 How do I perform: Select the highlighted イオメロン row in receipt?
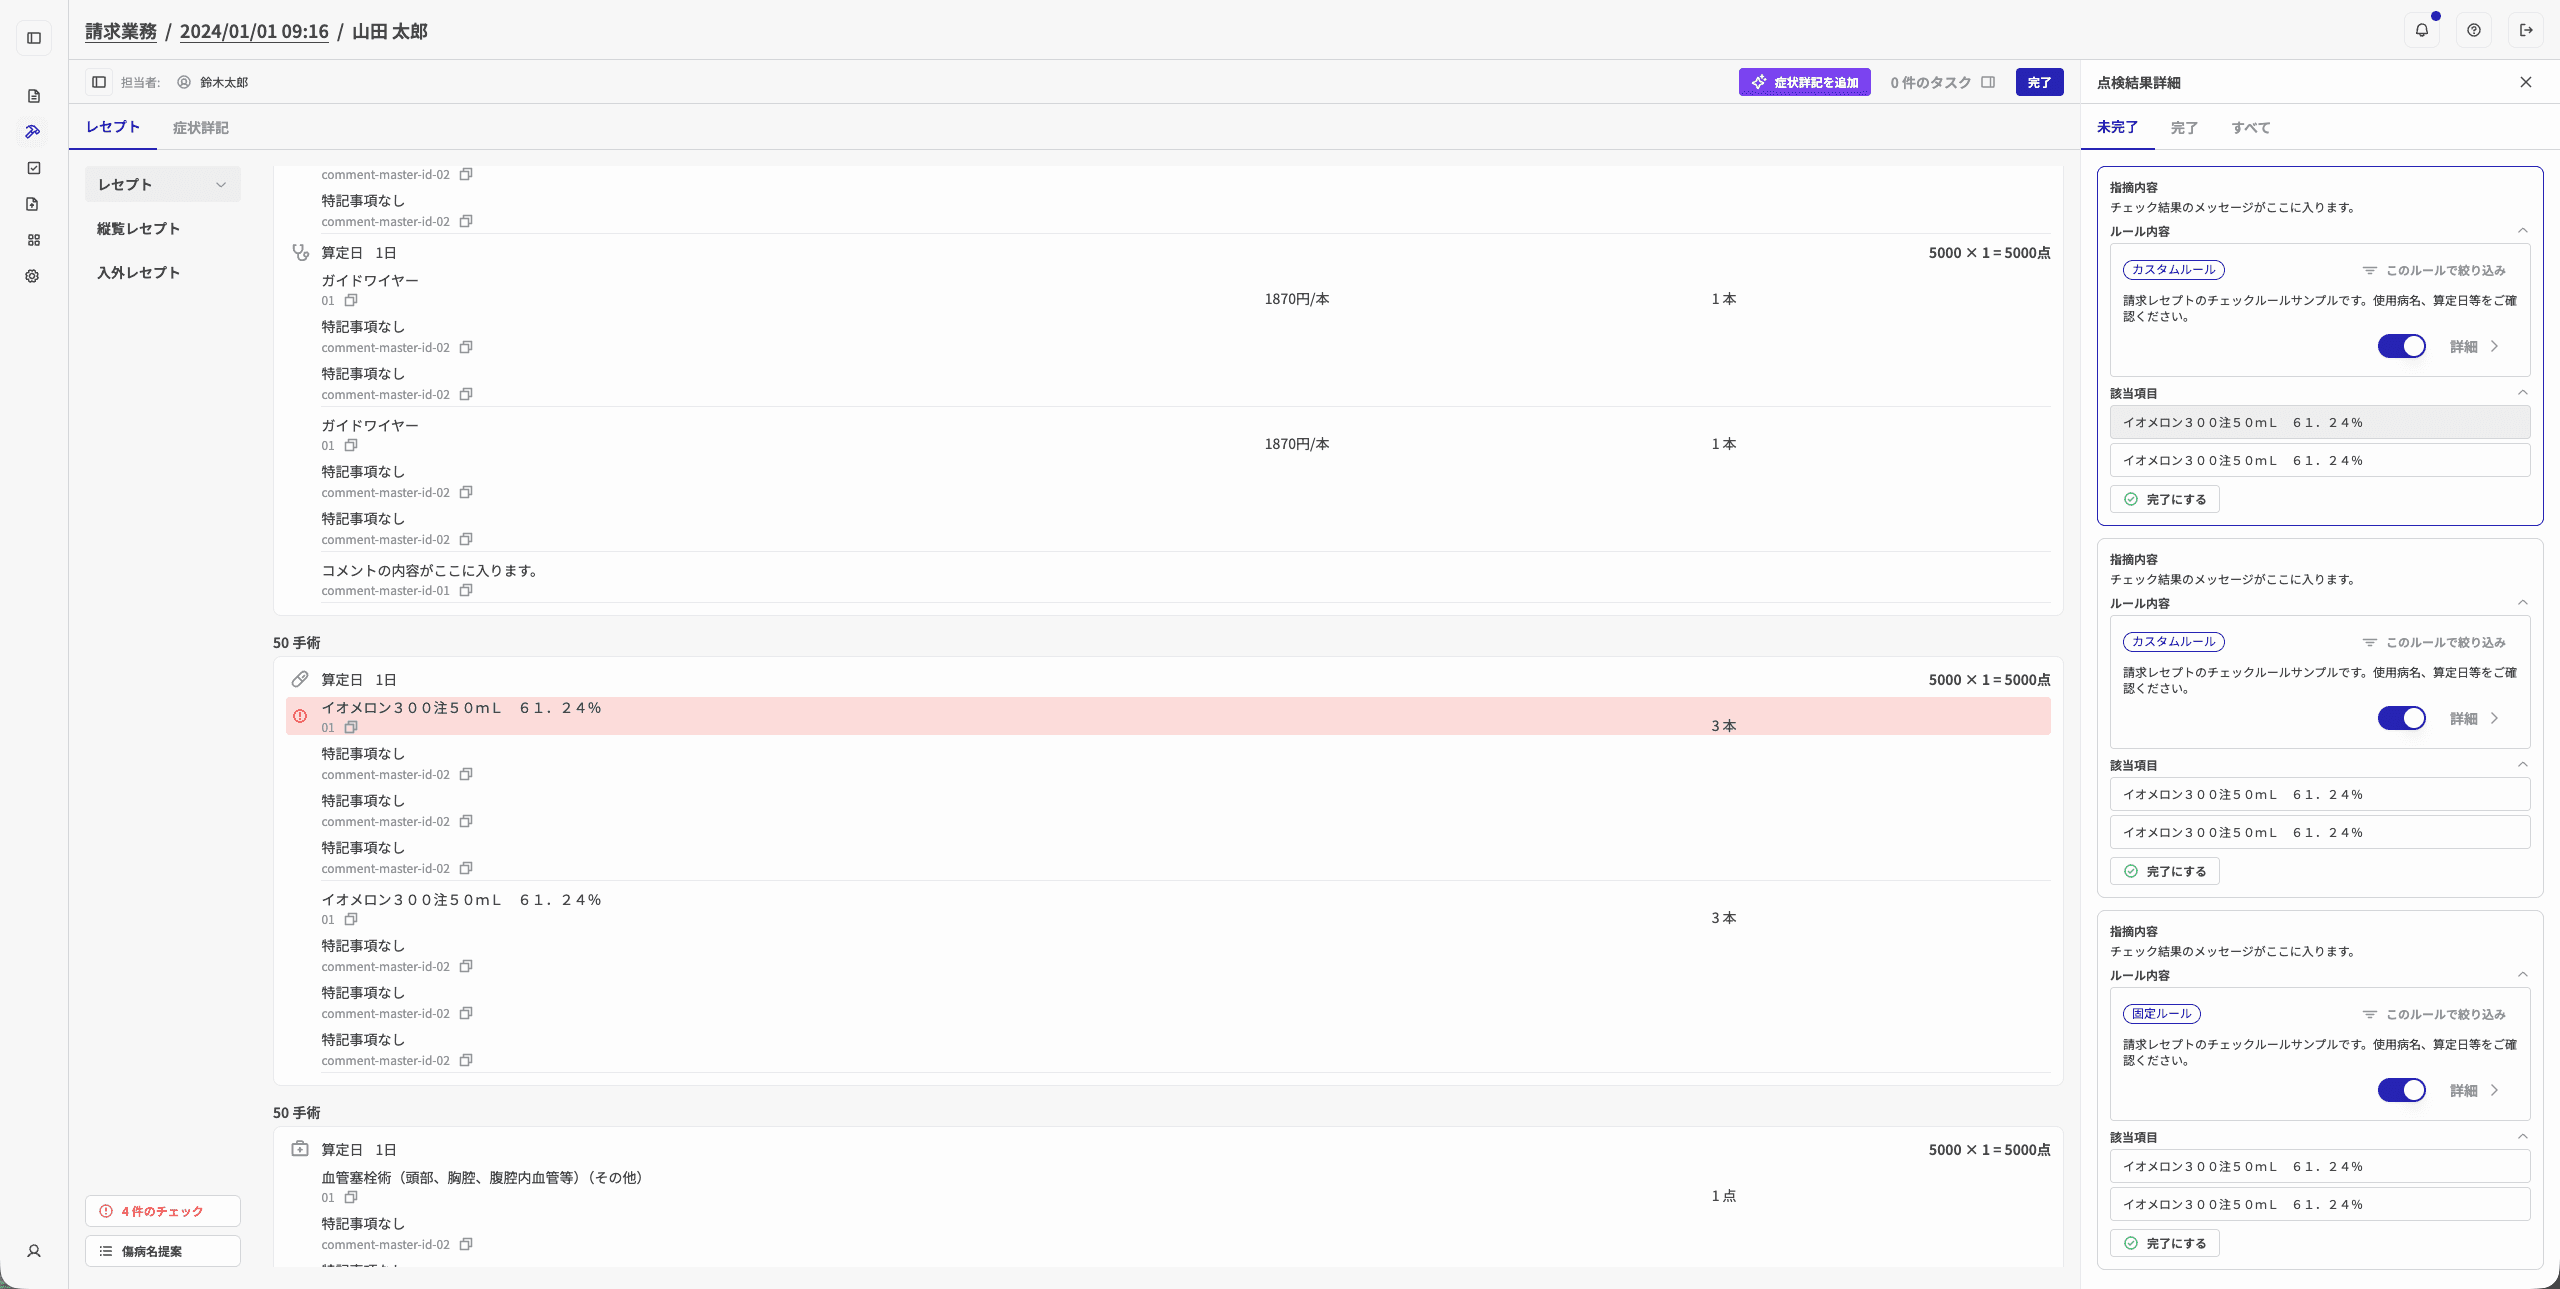coord(1168,716)
